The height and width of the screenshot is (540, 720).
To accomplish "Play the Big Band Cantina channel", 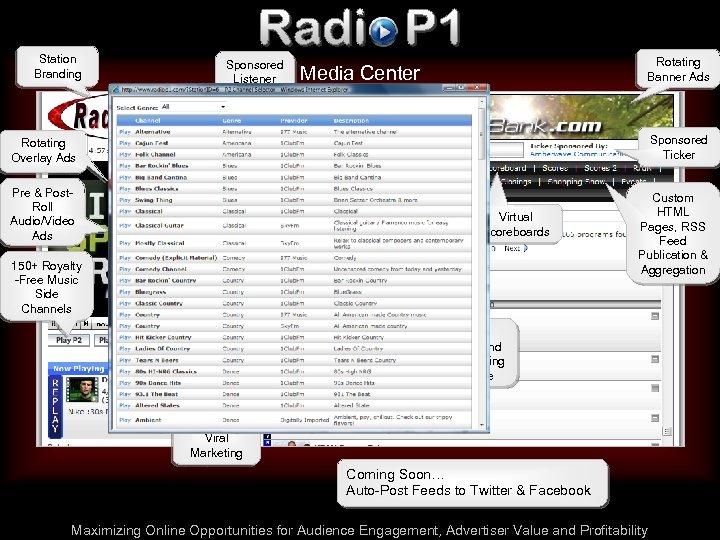I will 125,177.
